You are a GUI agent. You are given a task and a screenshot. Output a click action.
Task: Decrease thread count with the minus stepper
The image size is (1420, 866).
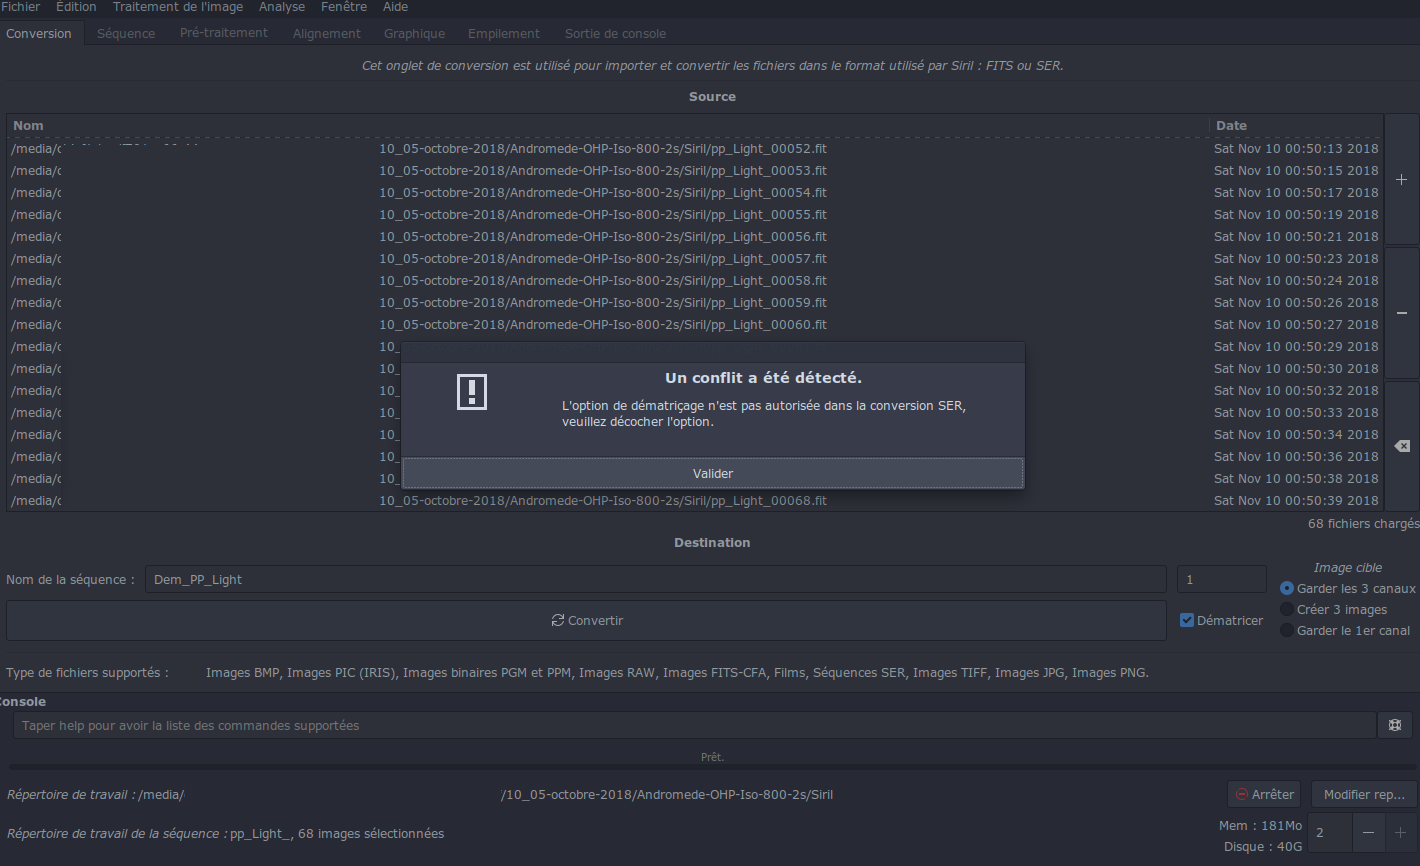(1368, 833)
